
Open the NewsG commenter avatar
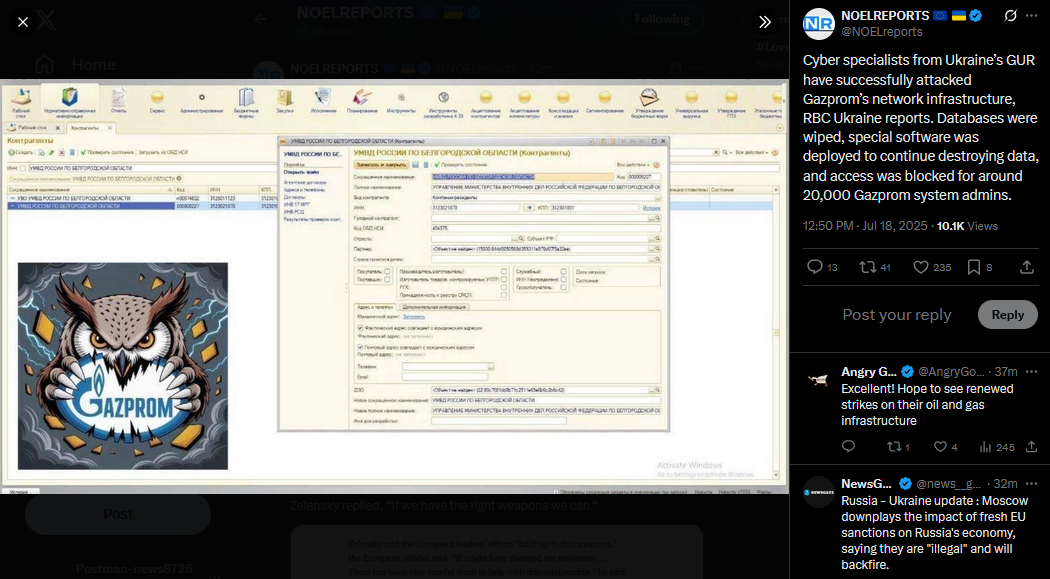tap(818, 492)
